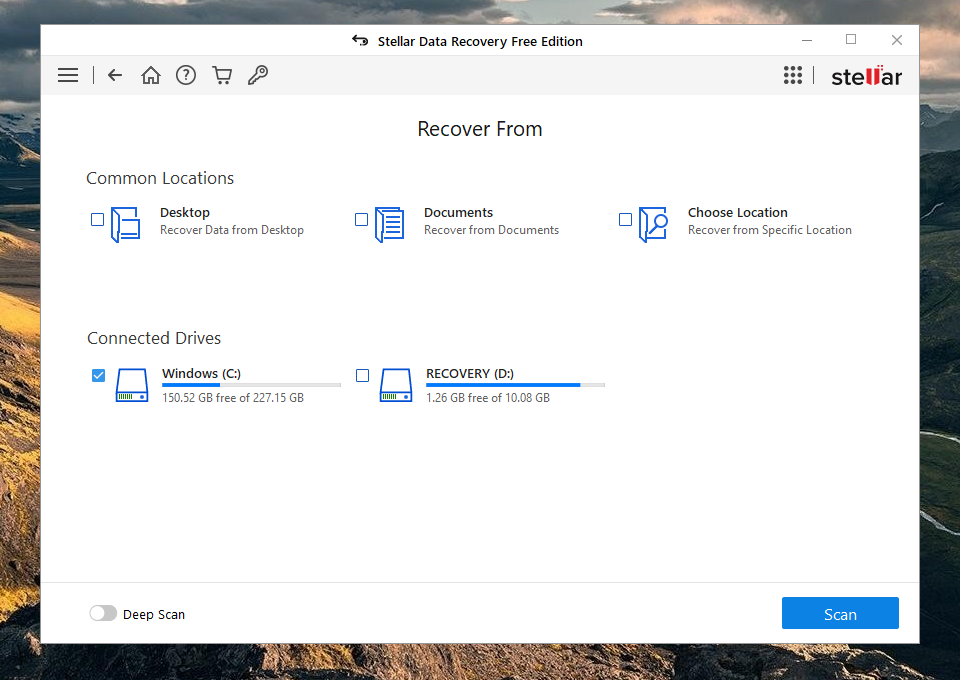Click the Documents folder icon
Viewport: 960px width, 680px height.
pyautogui.click(x=389, y=224)
